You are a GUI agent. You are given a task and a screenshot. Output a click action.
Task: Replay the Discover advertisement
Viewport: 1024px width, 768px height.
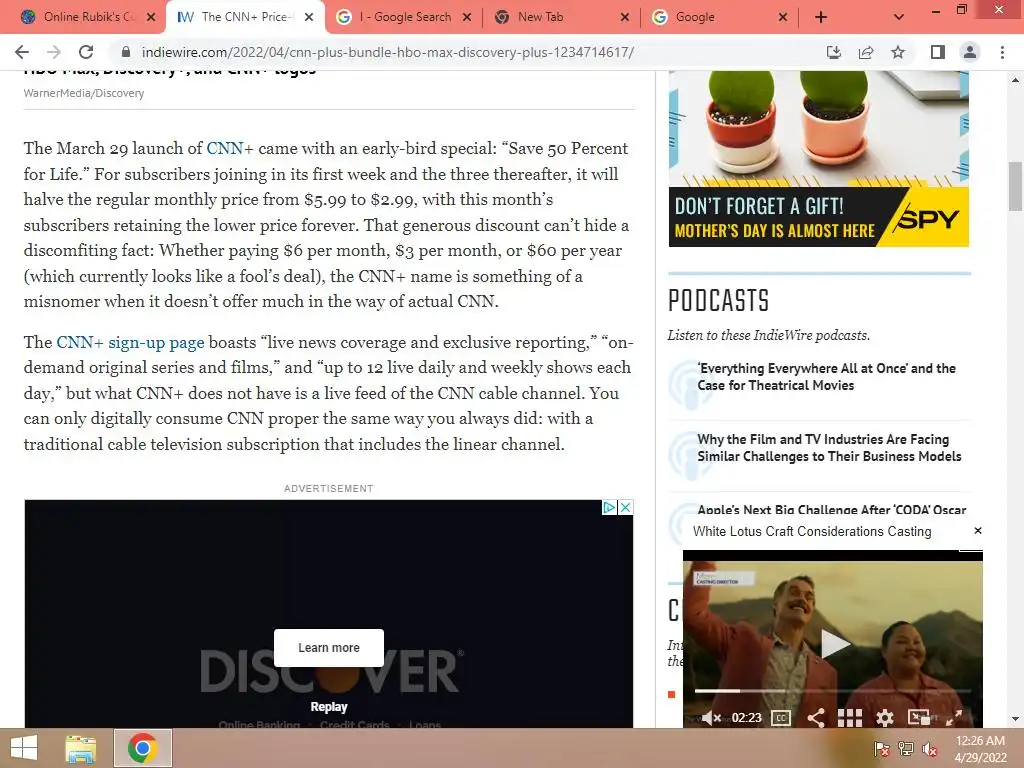328,707
